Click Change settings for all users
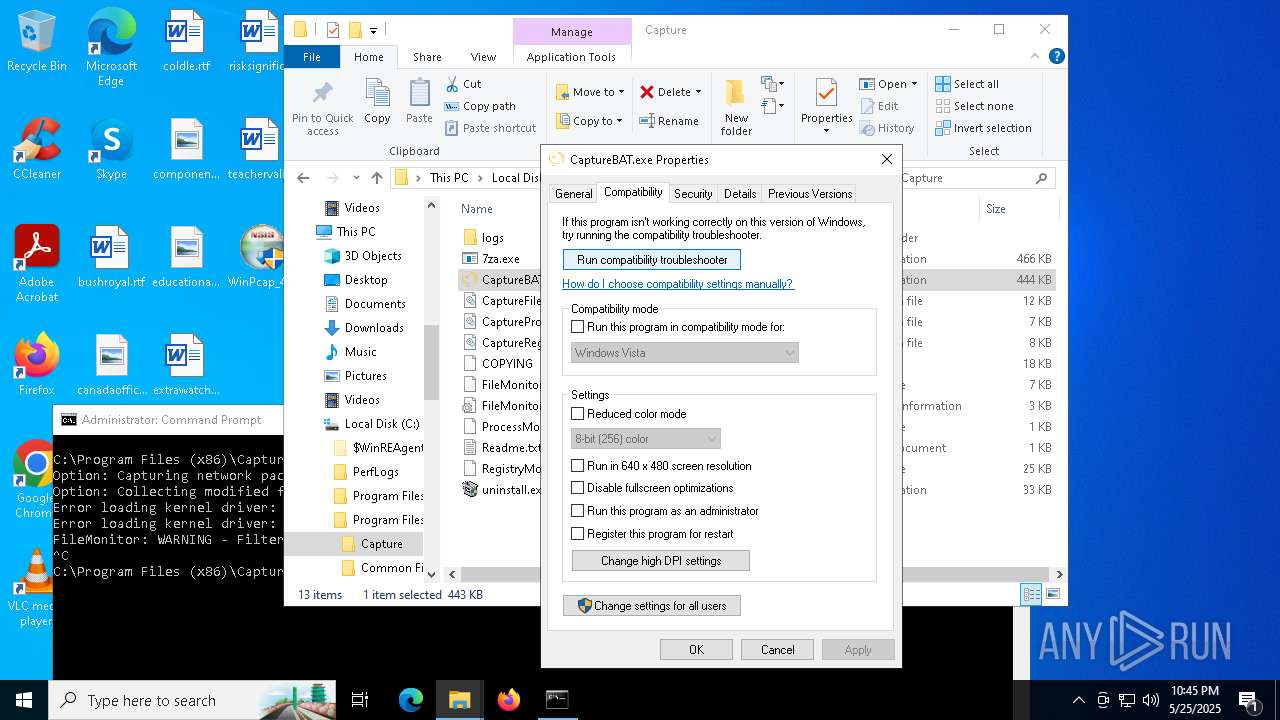Viewport: 1280px width, 720px height. coord(652,606)
